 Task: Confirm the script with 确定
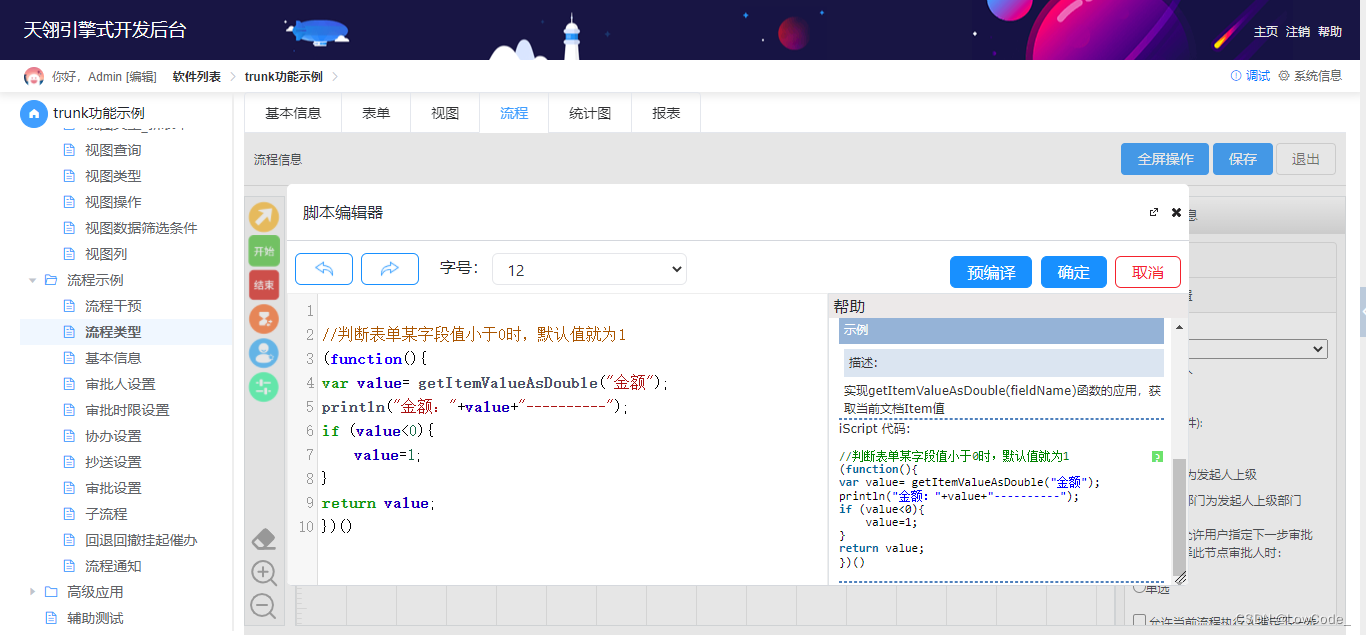point(1074,272)
